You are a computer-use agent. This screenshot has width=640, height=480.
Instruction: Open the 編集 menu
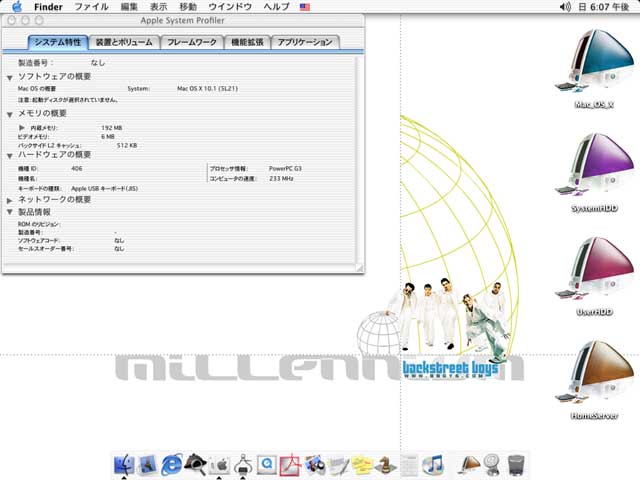click(129, 7)
